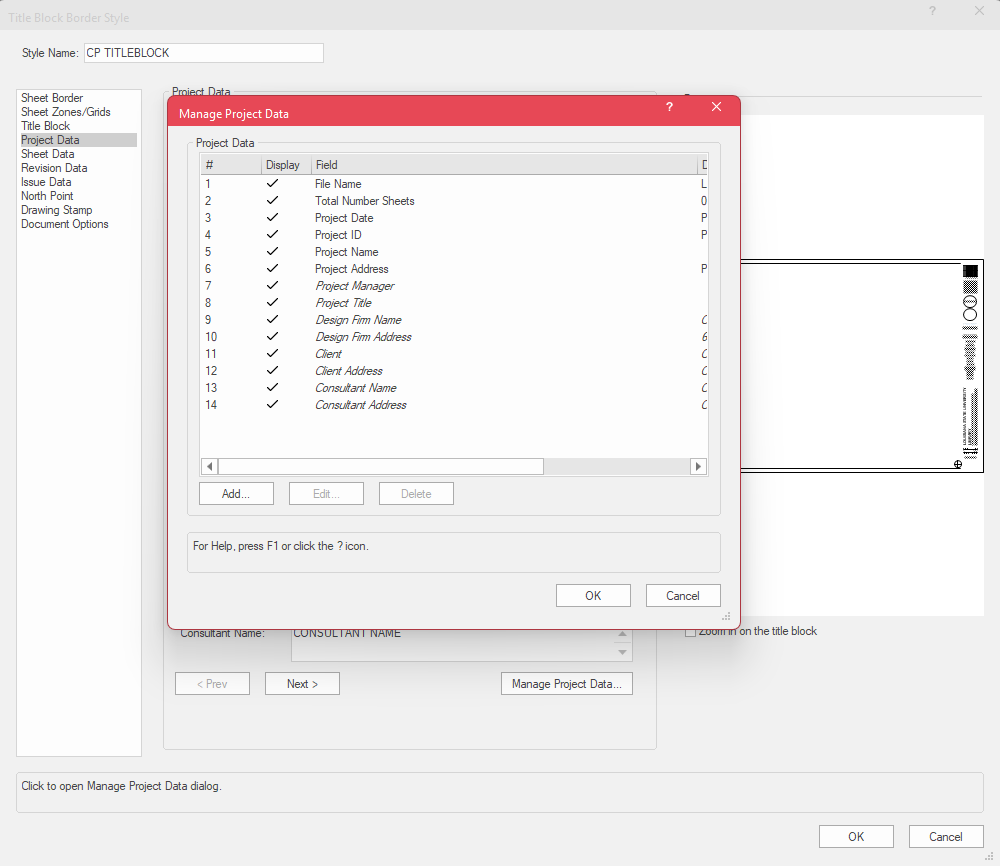This screenshot has height=866, width=1000.
Task: Click the # column header
Action: 230,165
